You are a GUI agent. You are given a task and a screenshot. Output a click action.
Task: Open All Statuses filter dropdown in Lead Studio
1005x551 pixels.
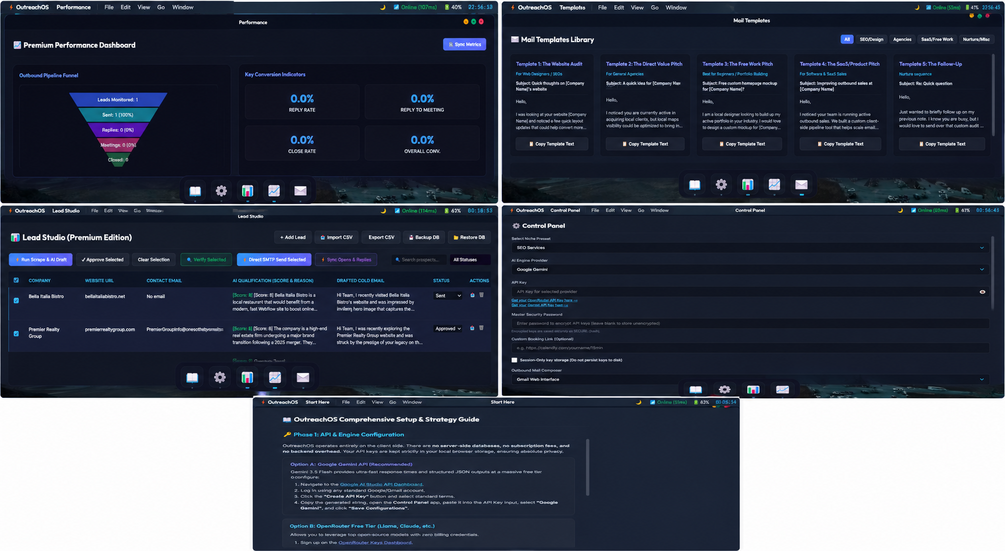pos(470,259)
